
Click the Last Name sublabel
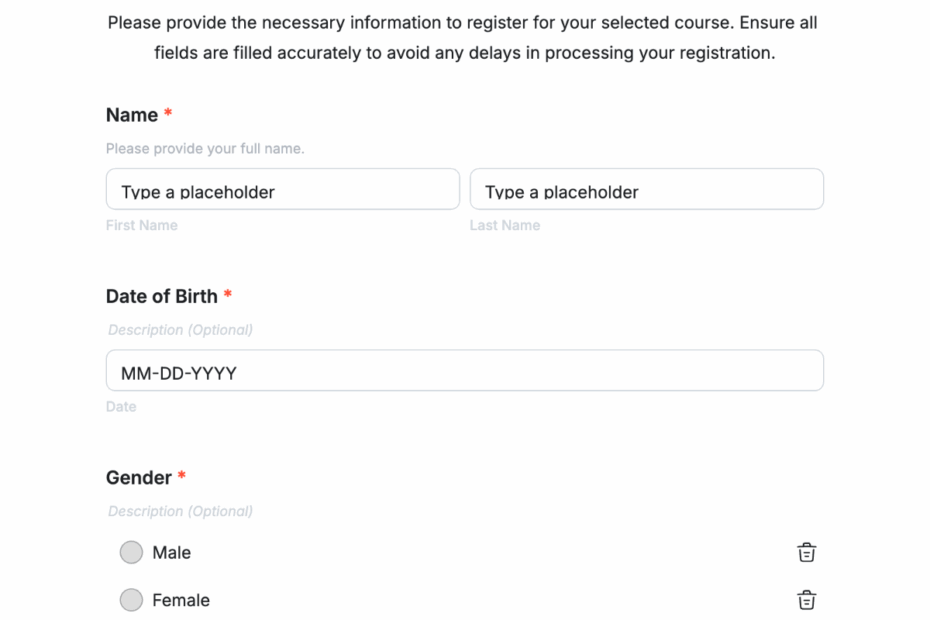tap(505, 225)
